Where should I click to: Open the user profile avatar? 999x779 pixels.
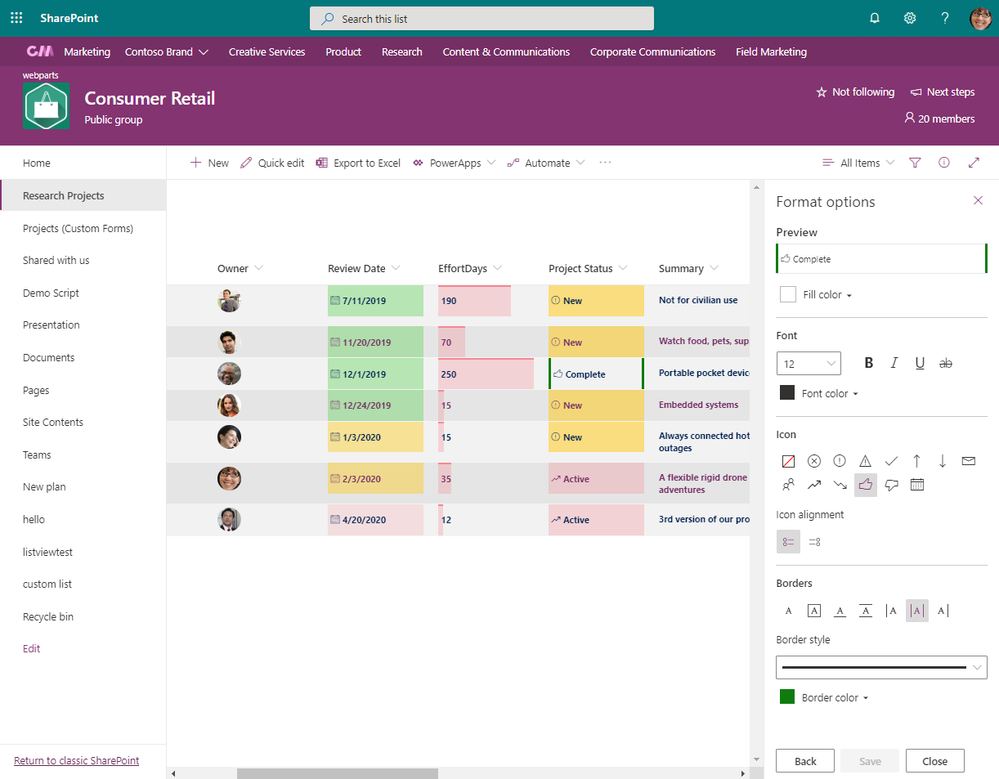tap(981, 18)
